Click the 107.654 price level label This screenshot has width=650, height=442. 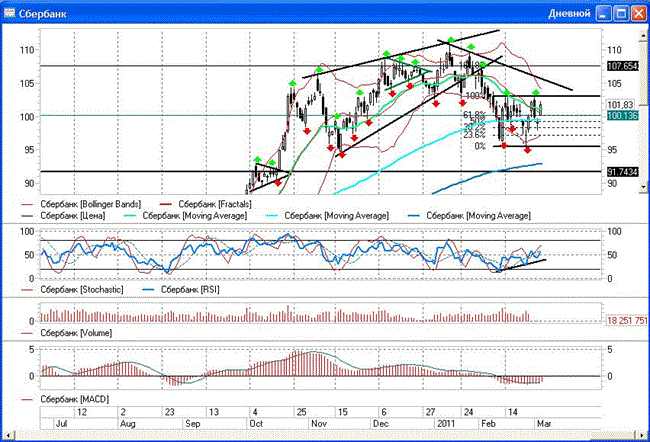(x=623, y=66)
